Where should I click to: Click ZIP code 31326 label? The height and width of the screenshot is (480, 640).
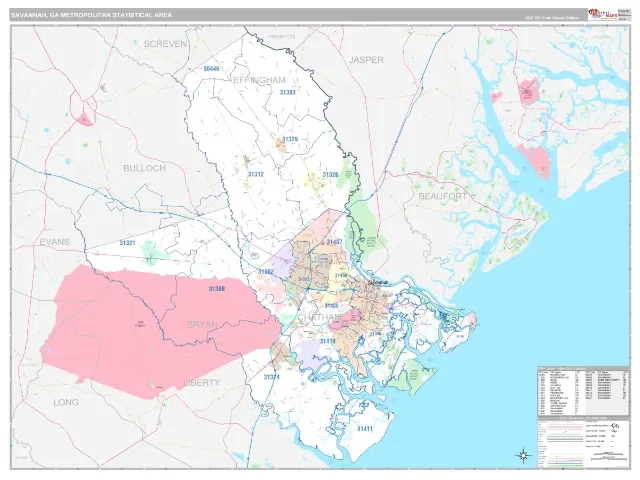click(x=330, y=175)
